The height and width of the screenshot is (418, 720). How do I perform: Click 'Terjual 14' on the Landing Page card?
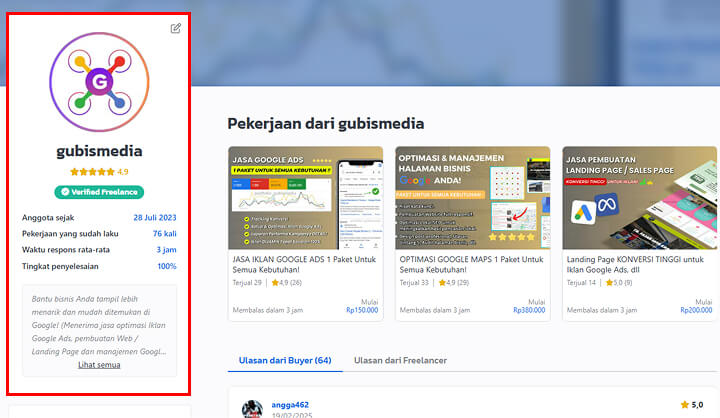point(581,283)
